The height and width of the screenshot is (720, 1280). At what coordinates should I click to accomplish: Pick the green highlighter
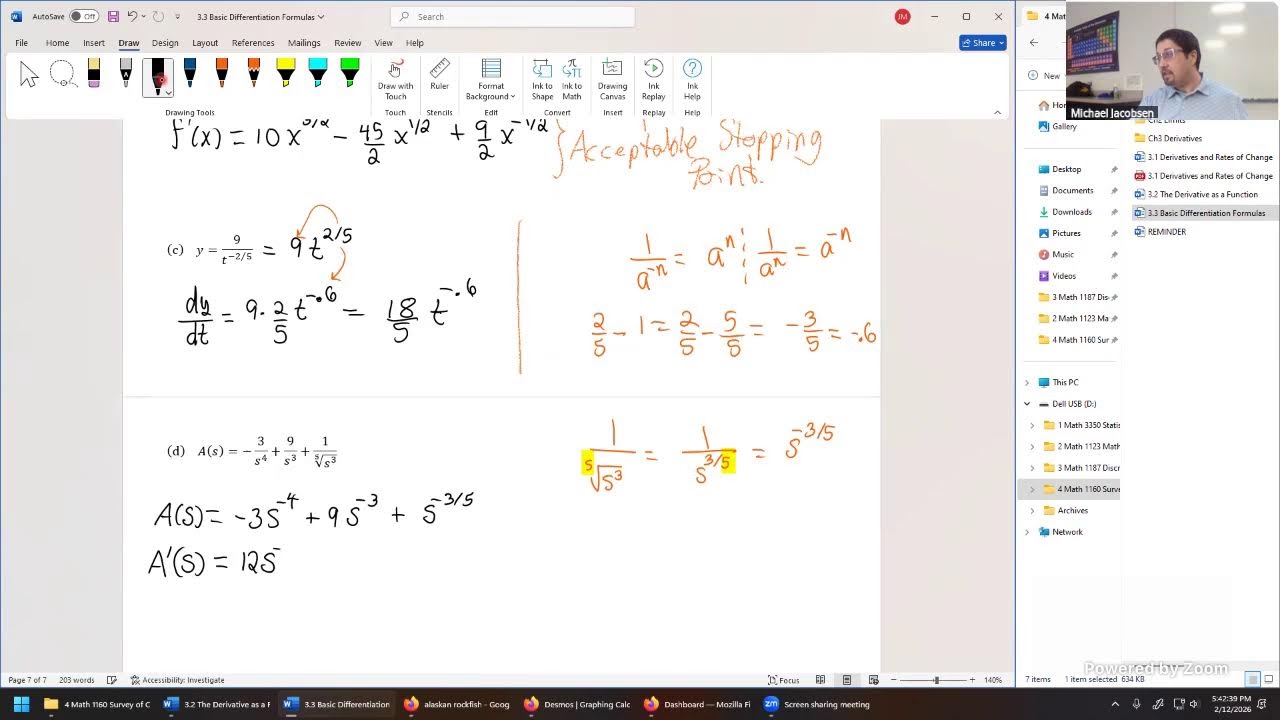click(350, 74)
